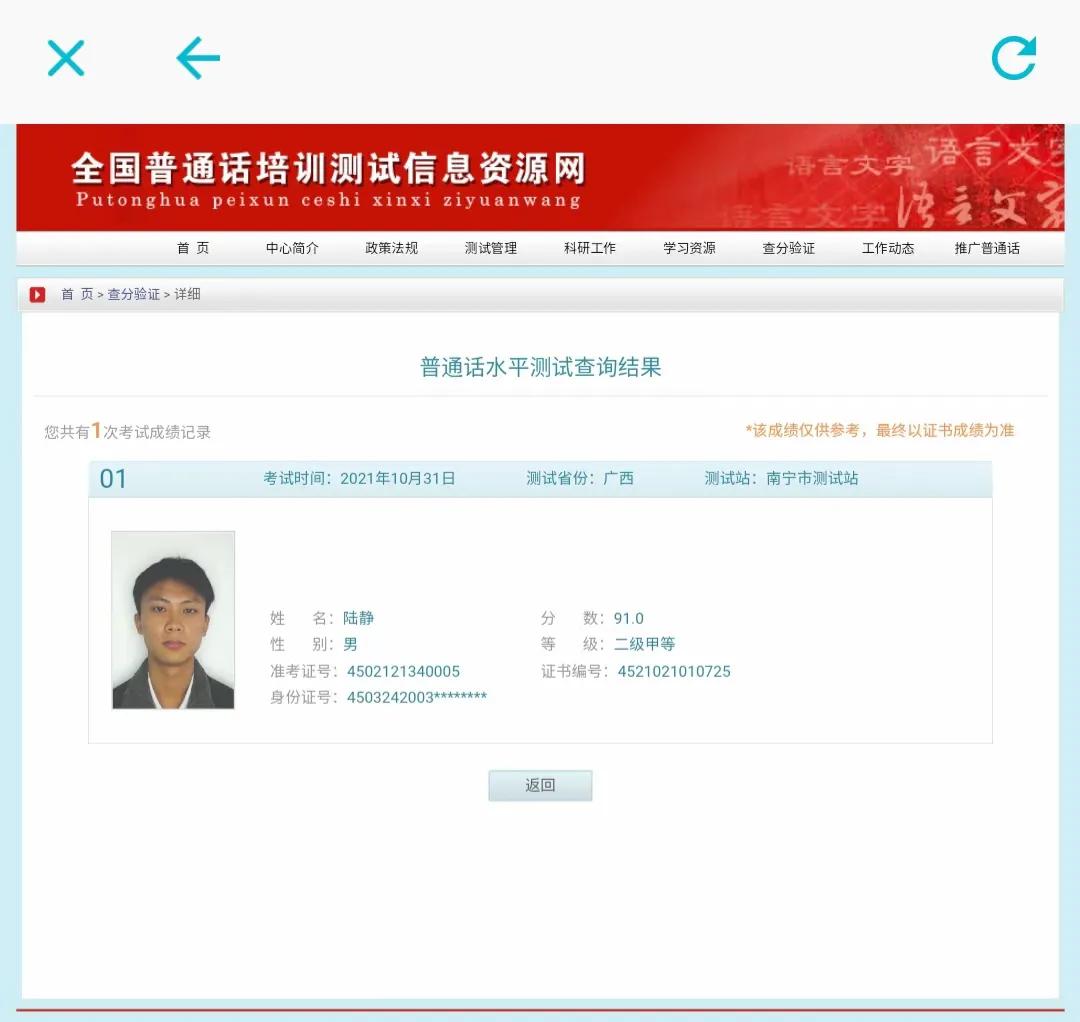This screenshot has width=1080, height=1022.
Task: Select the 首页 navigation item
Action: click(x=192, y=249)
